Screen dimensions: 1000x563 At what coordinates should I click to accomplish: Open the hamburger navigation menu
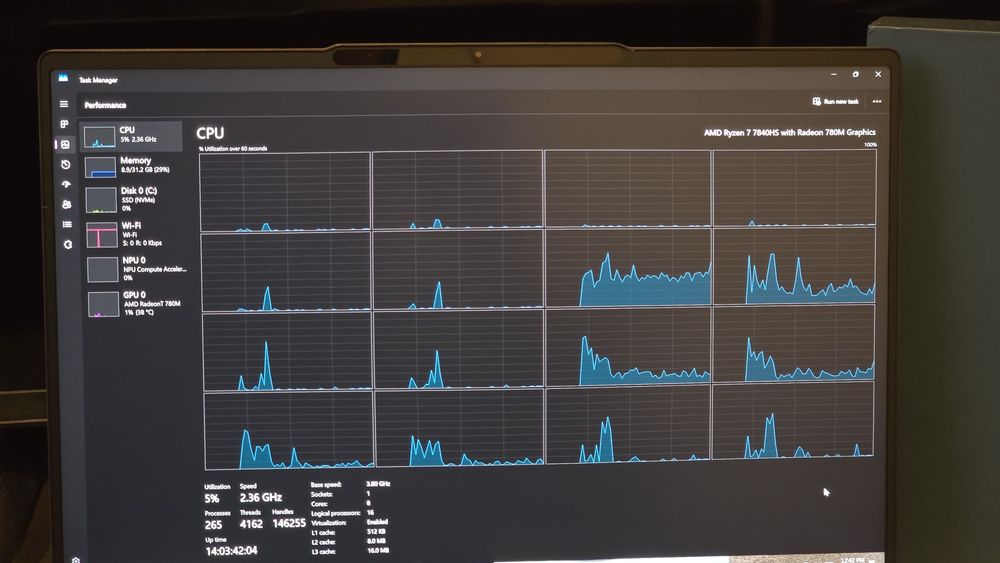(64, 104)
